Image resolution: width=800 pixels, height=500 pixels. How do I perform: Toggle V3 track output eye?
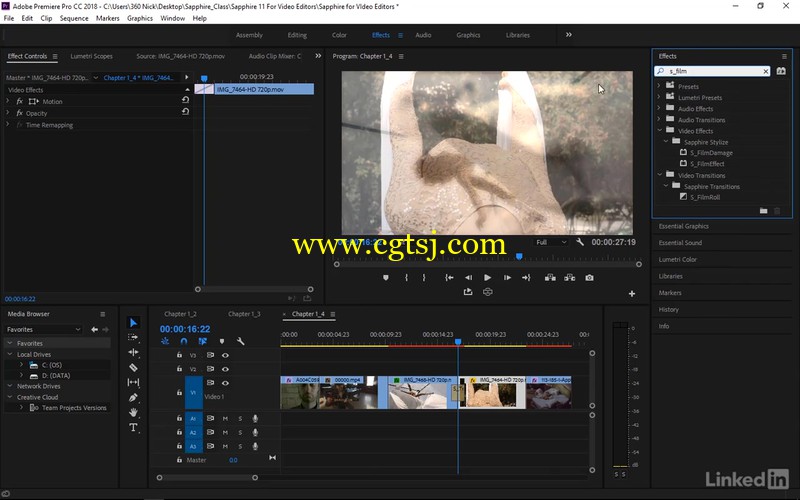[225, 355]
